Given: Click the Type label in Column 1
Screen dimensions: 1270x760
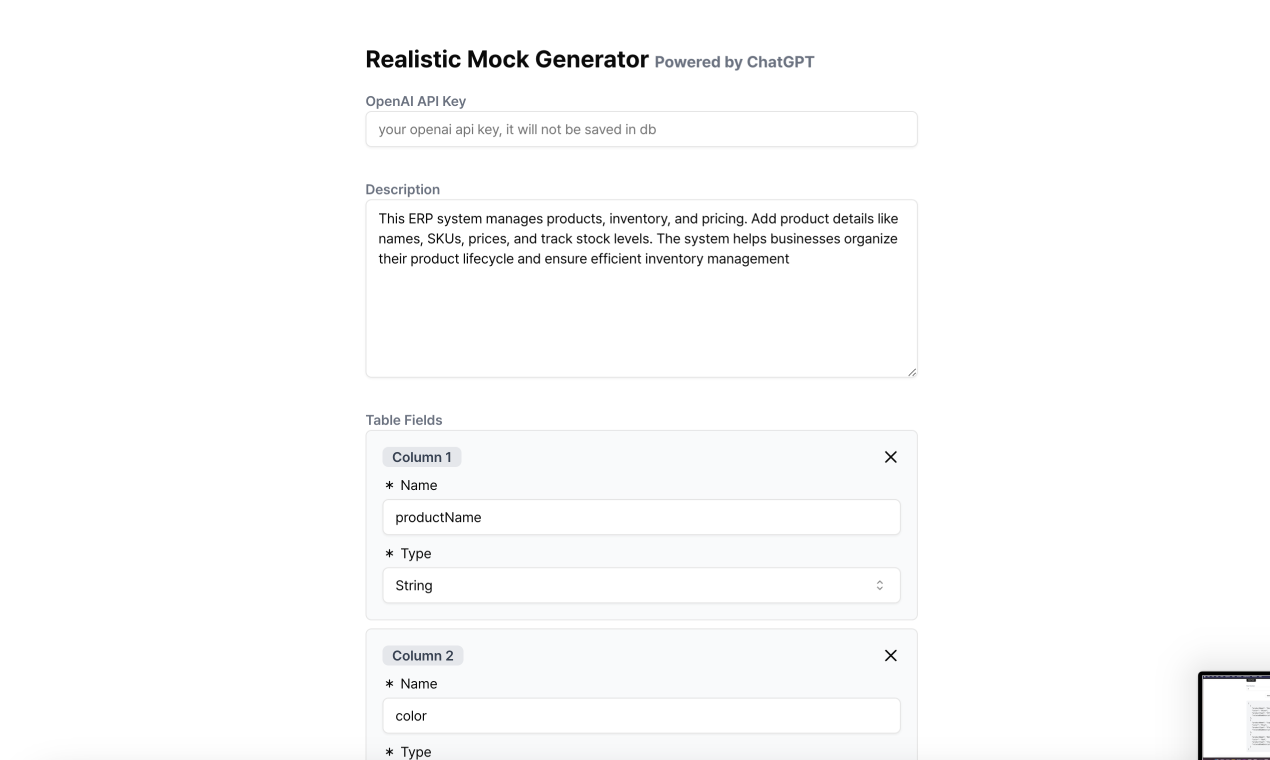Looking at the screenshot, I should (415, 553).
